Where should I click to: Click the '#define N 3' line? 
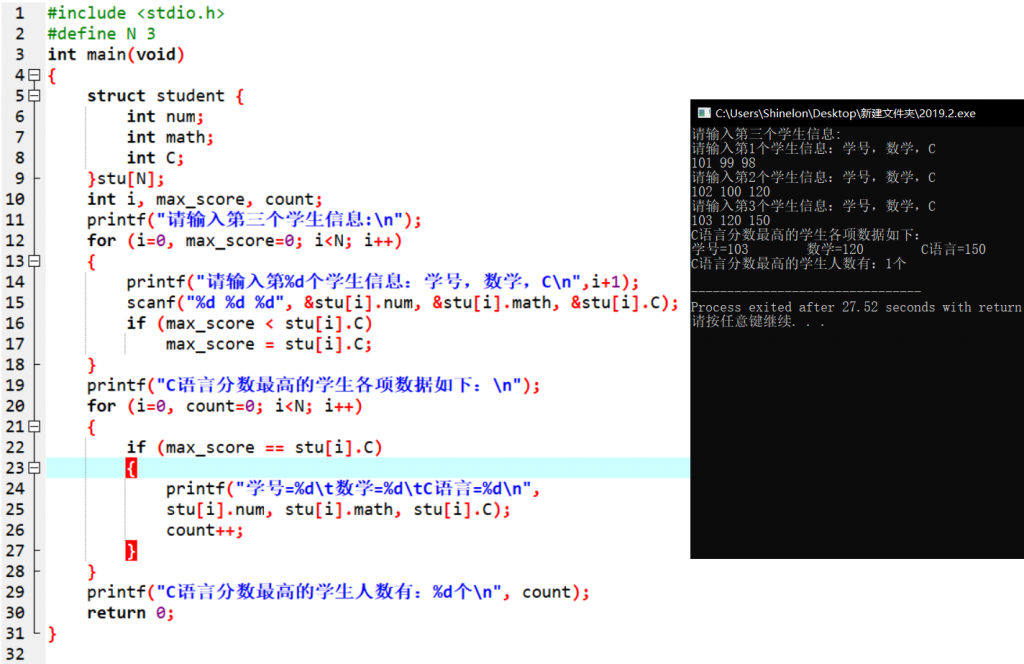(101, 34)
